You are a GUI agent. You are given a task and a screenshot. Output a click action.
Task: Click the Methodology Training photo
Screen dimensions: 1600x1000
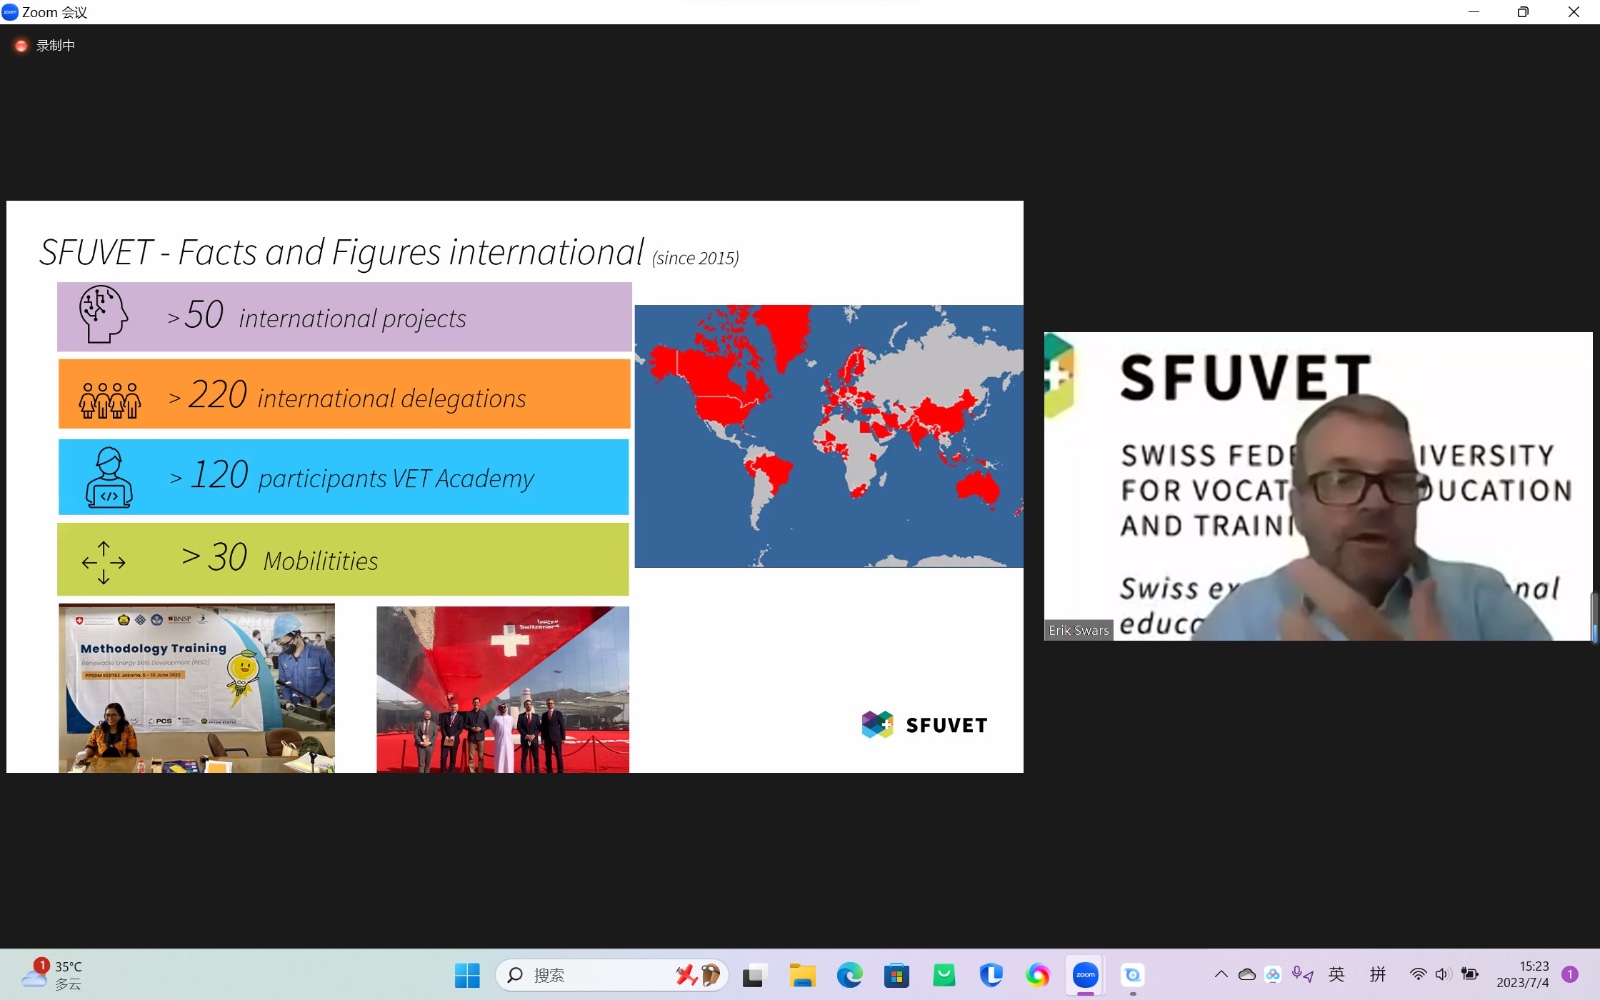197,688
